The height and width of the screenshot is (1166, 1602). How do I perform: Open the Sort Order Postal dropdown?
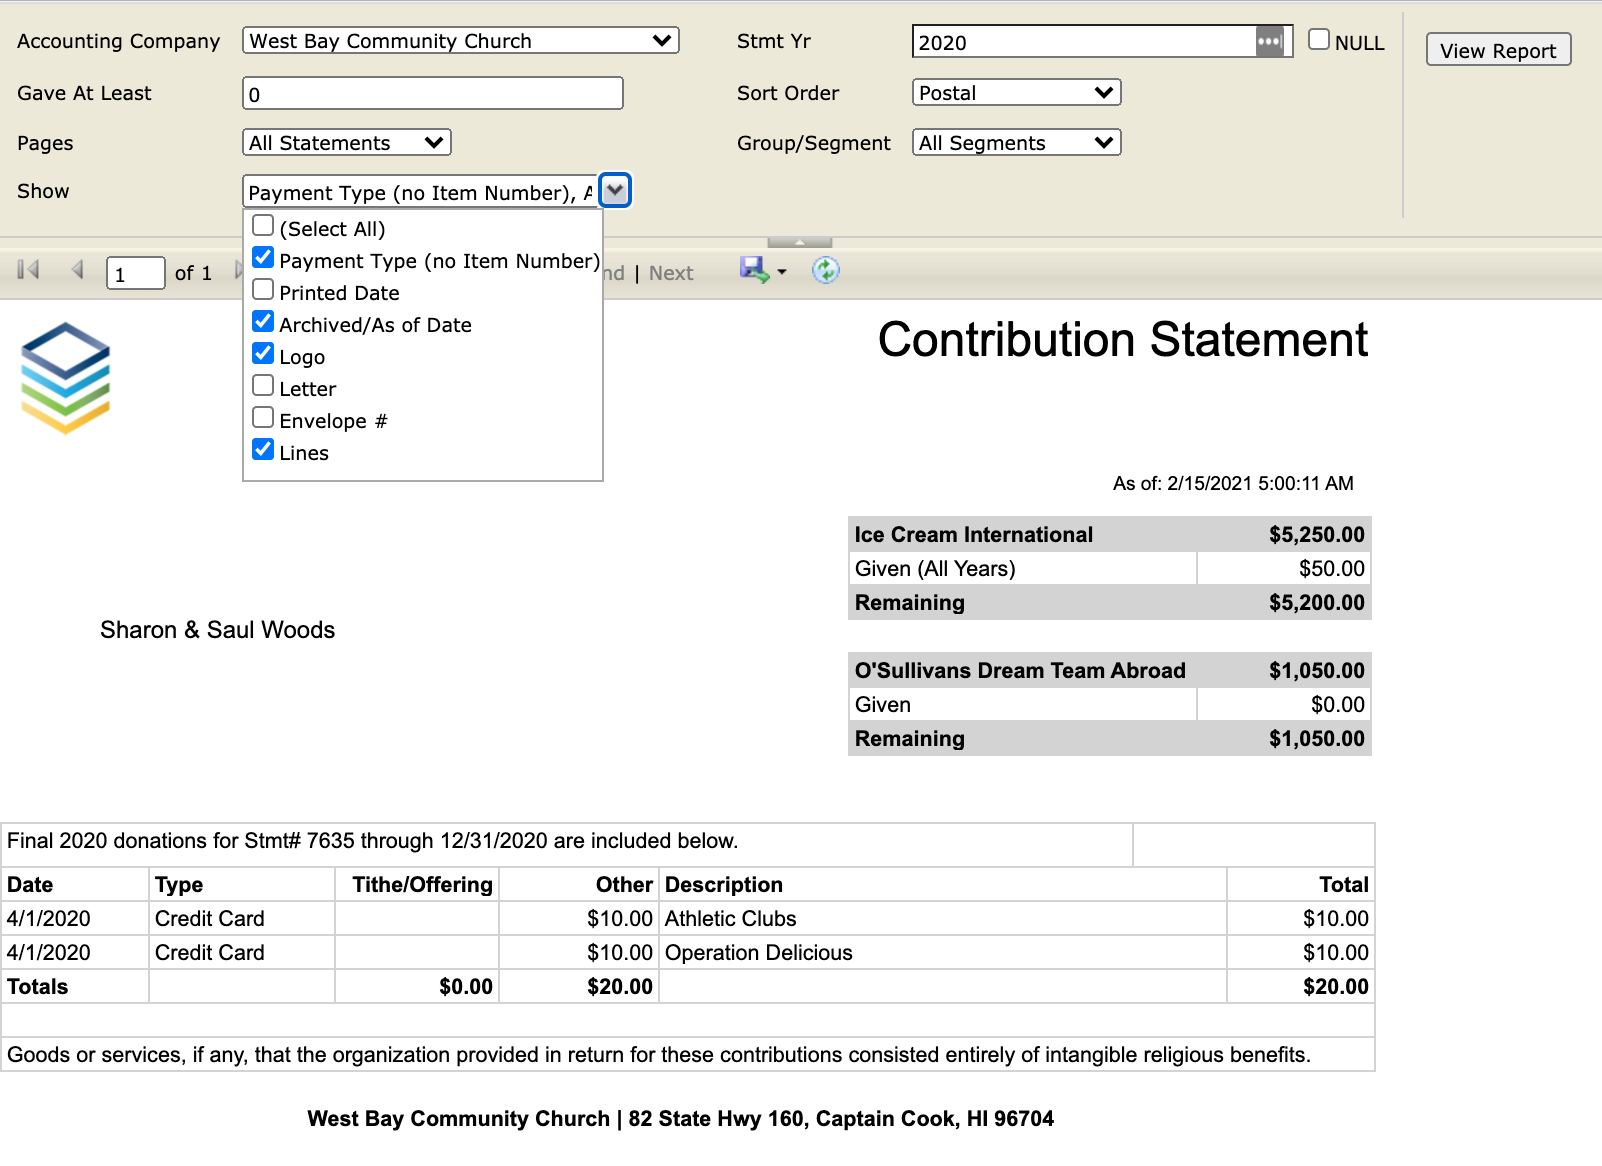point(1017,93)
